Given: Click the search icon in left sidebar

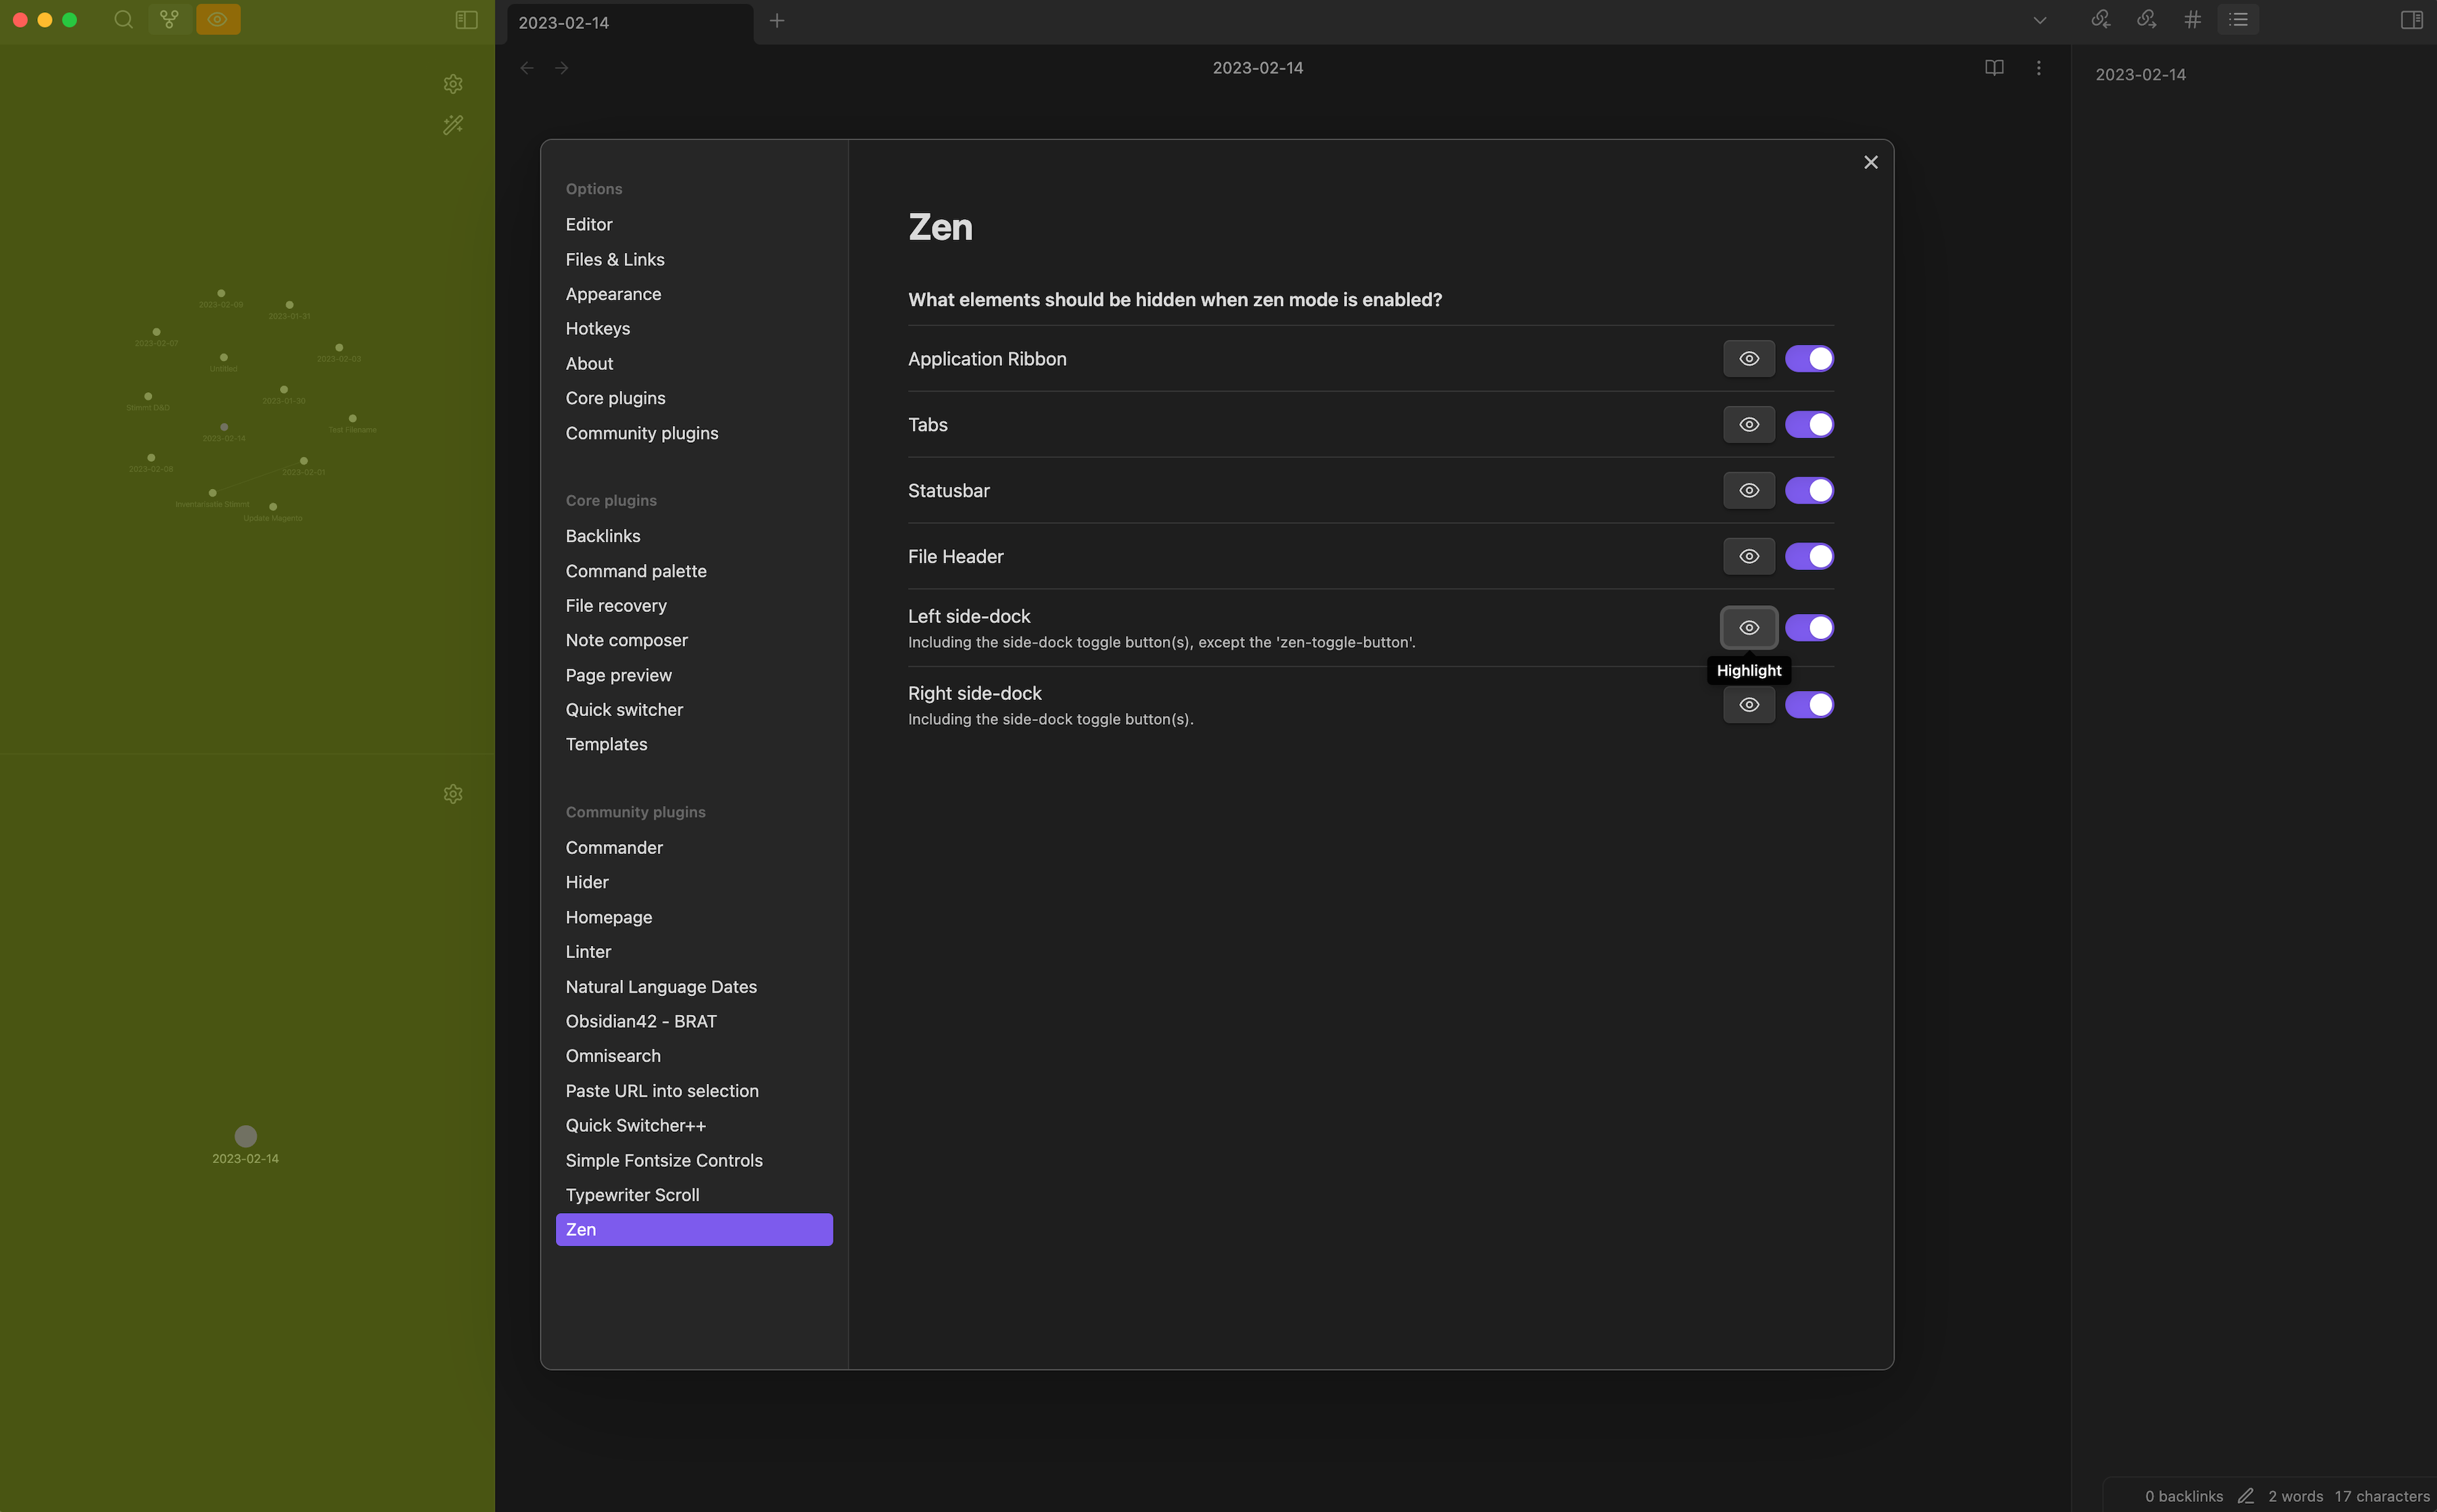Looking at the screenshot, I should click(x=123, y=20).
